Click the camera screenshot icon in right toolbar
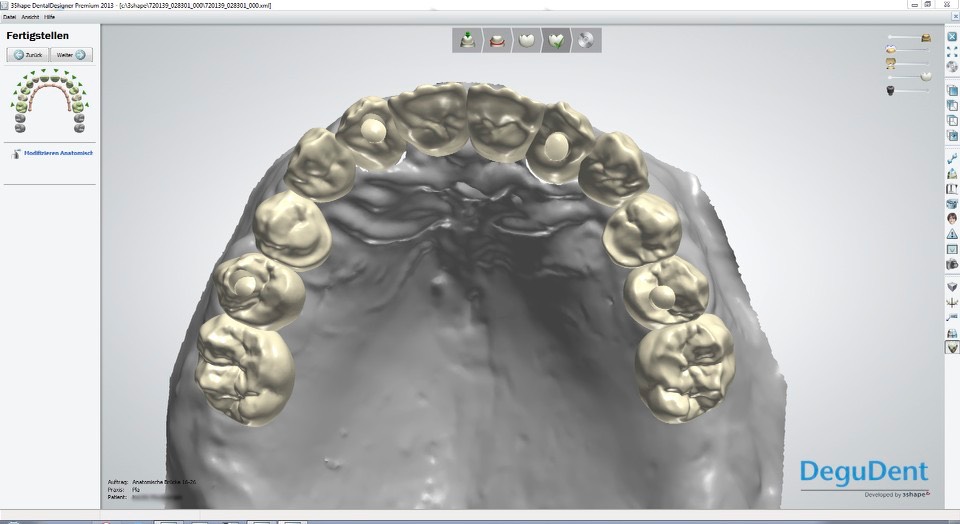960x524 pixels. [952, 264]
